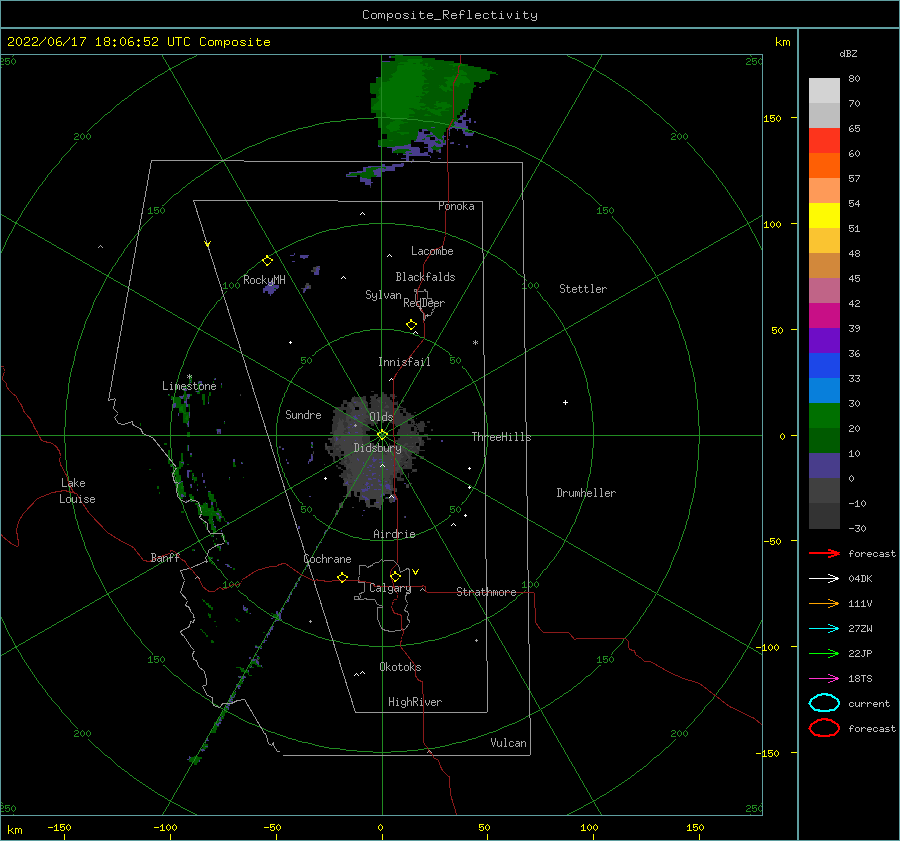Select the light gray 70-80 dBZ swatch
Screen dimensions: 900x841
tap(824, 91)
